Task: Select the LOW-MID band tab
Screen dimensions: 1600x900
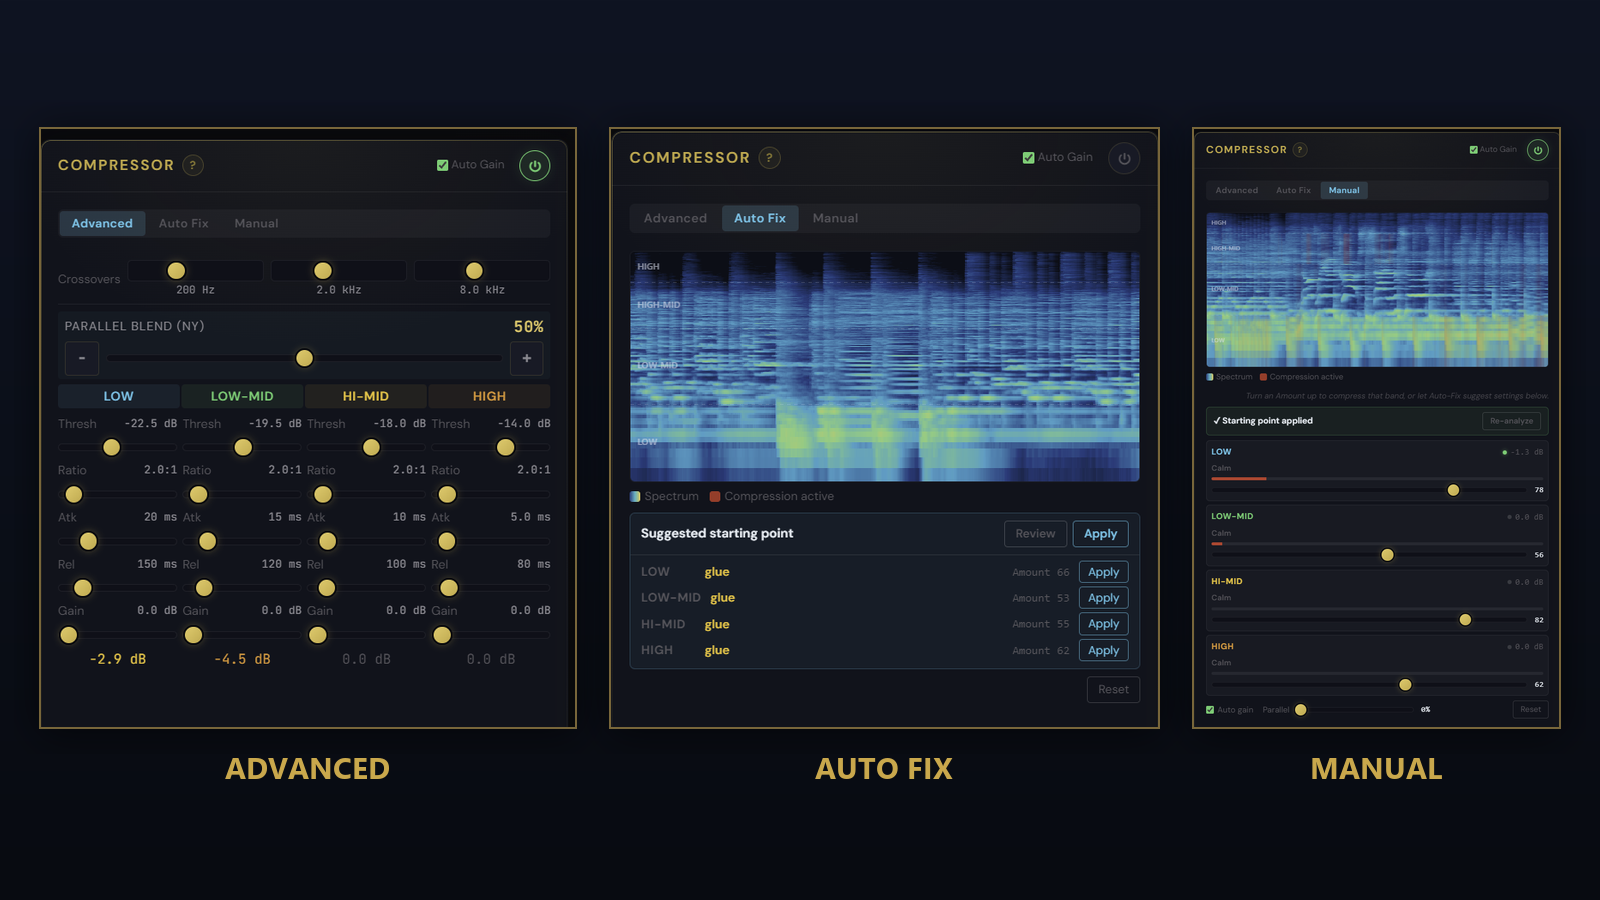Action: 242,396
